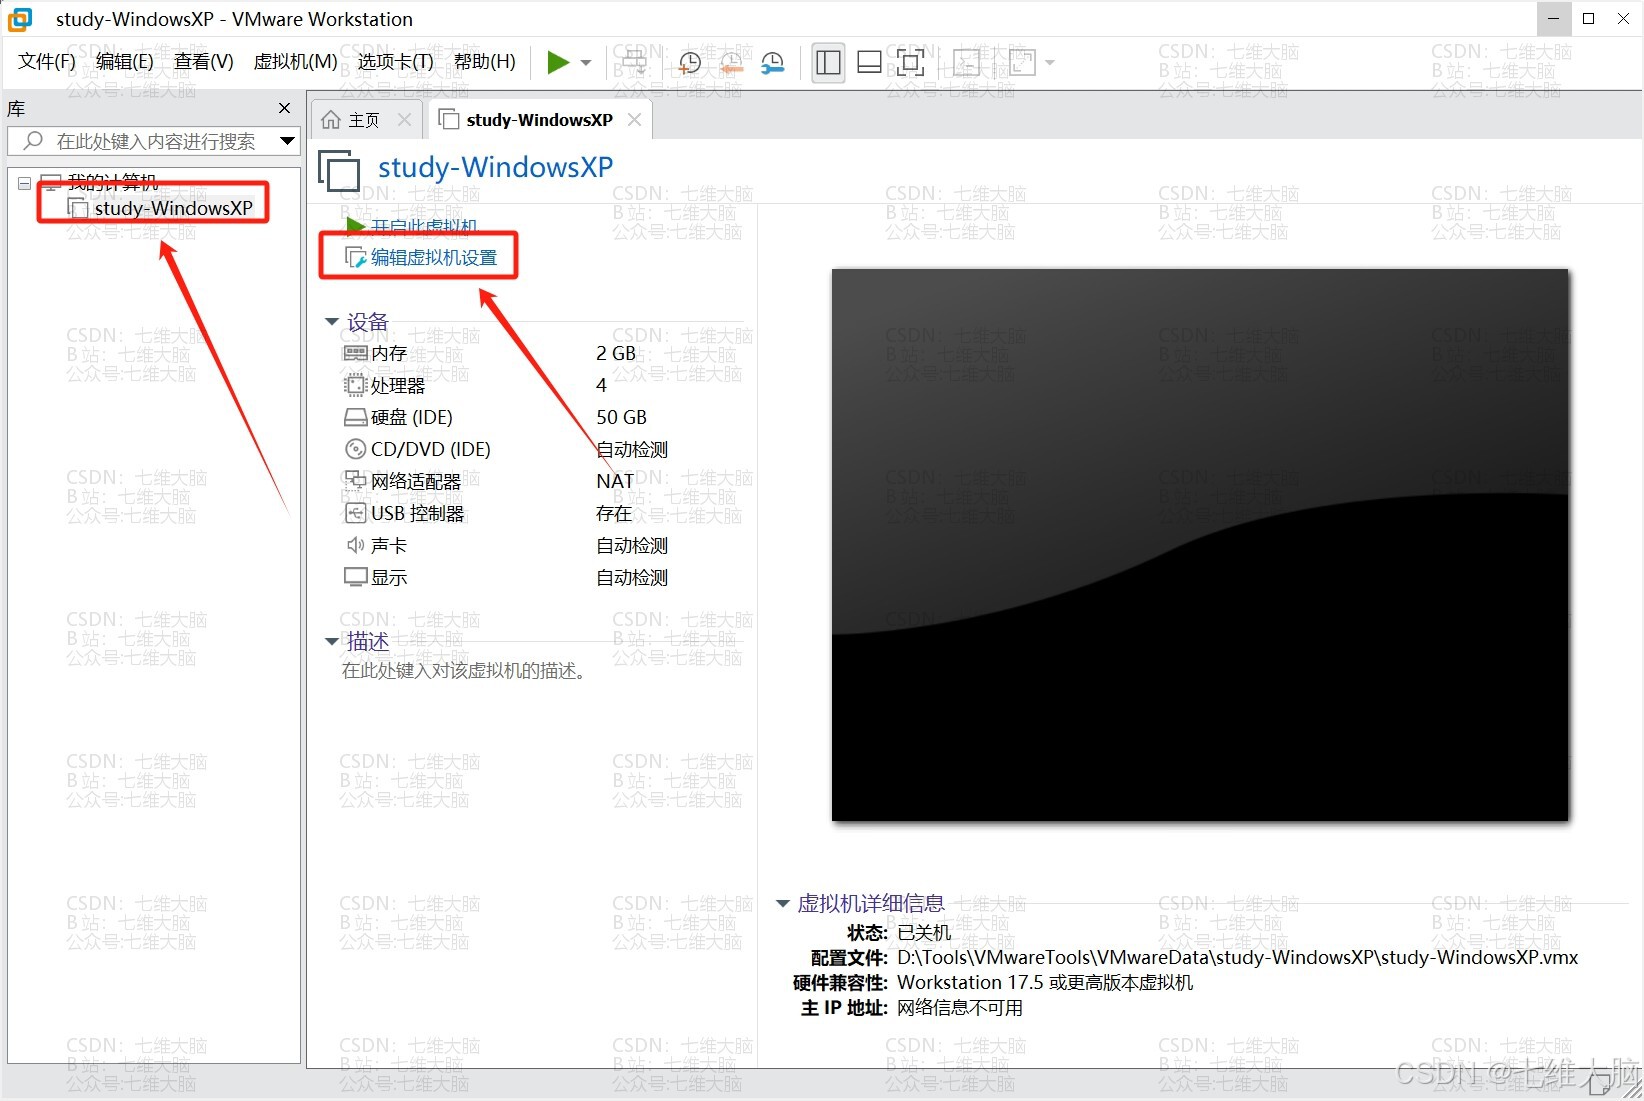Open the USB 控制器 device entry
The image size is (1644, 1101).
point(405,513)
